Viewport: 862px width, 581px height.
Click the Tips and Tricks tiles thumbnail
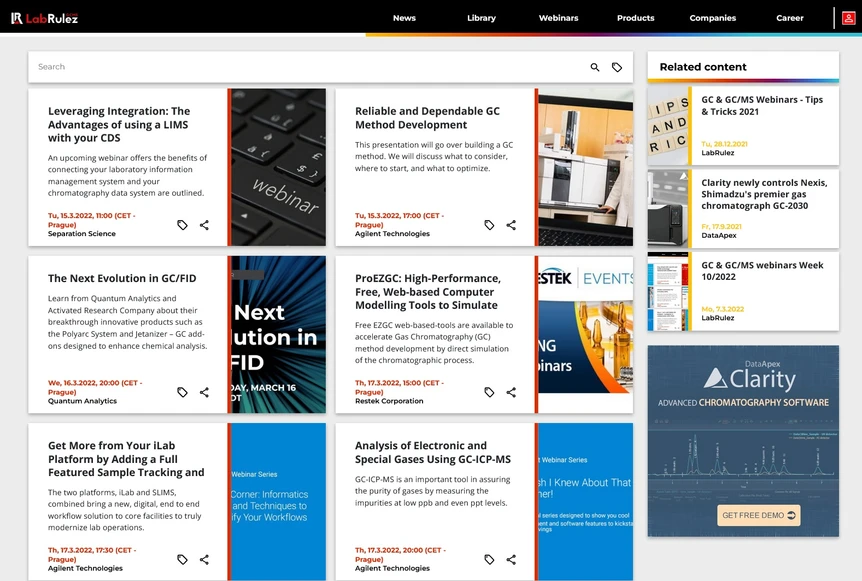[668, 125]
